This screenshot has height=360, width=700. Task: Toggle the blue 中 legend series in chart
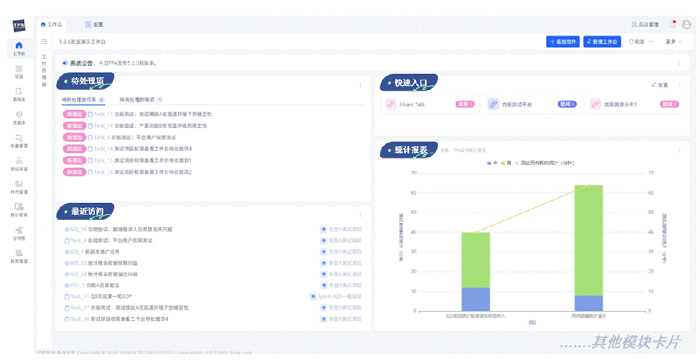pyautogui.click(x=492, y=163)
